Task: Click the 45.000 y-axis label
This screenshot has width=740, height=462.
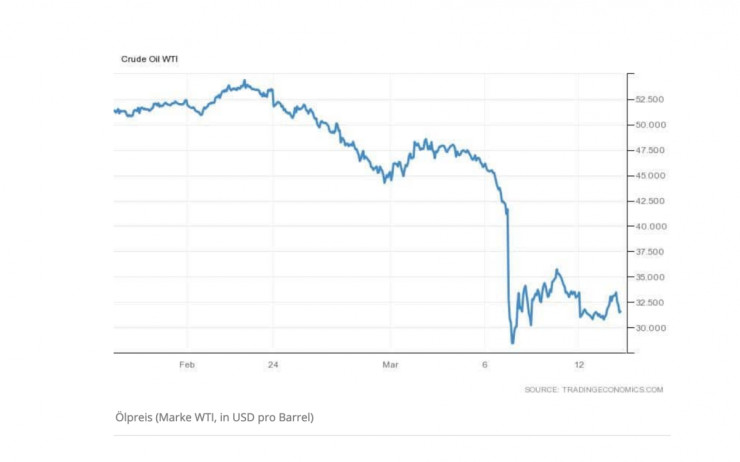Action: point(650,176)
